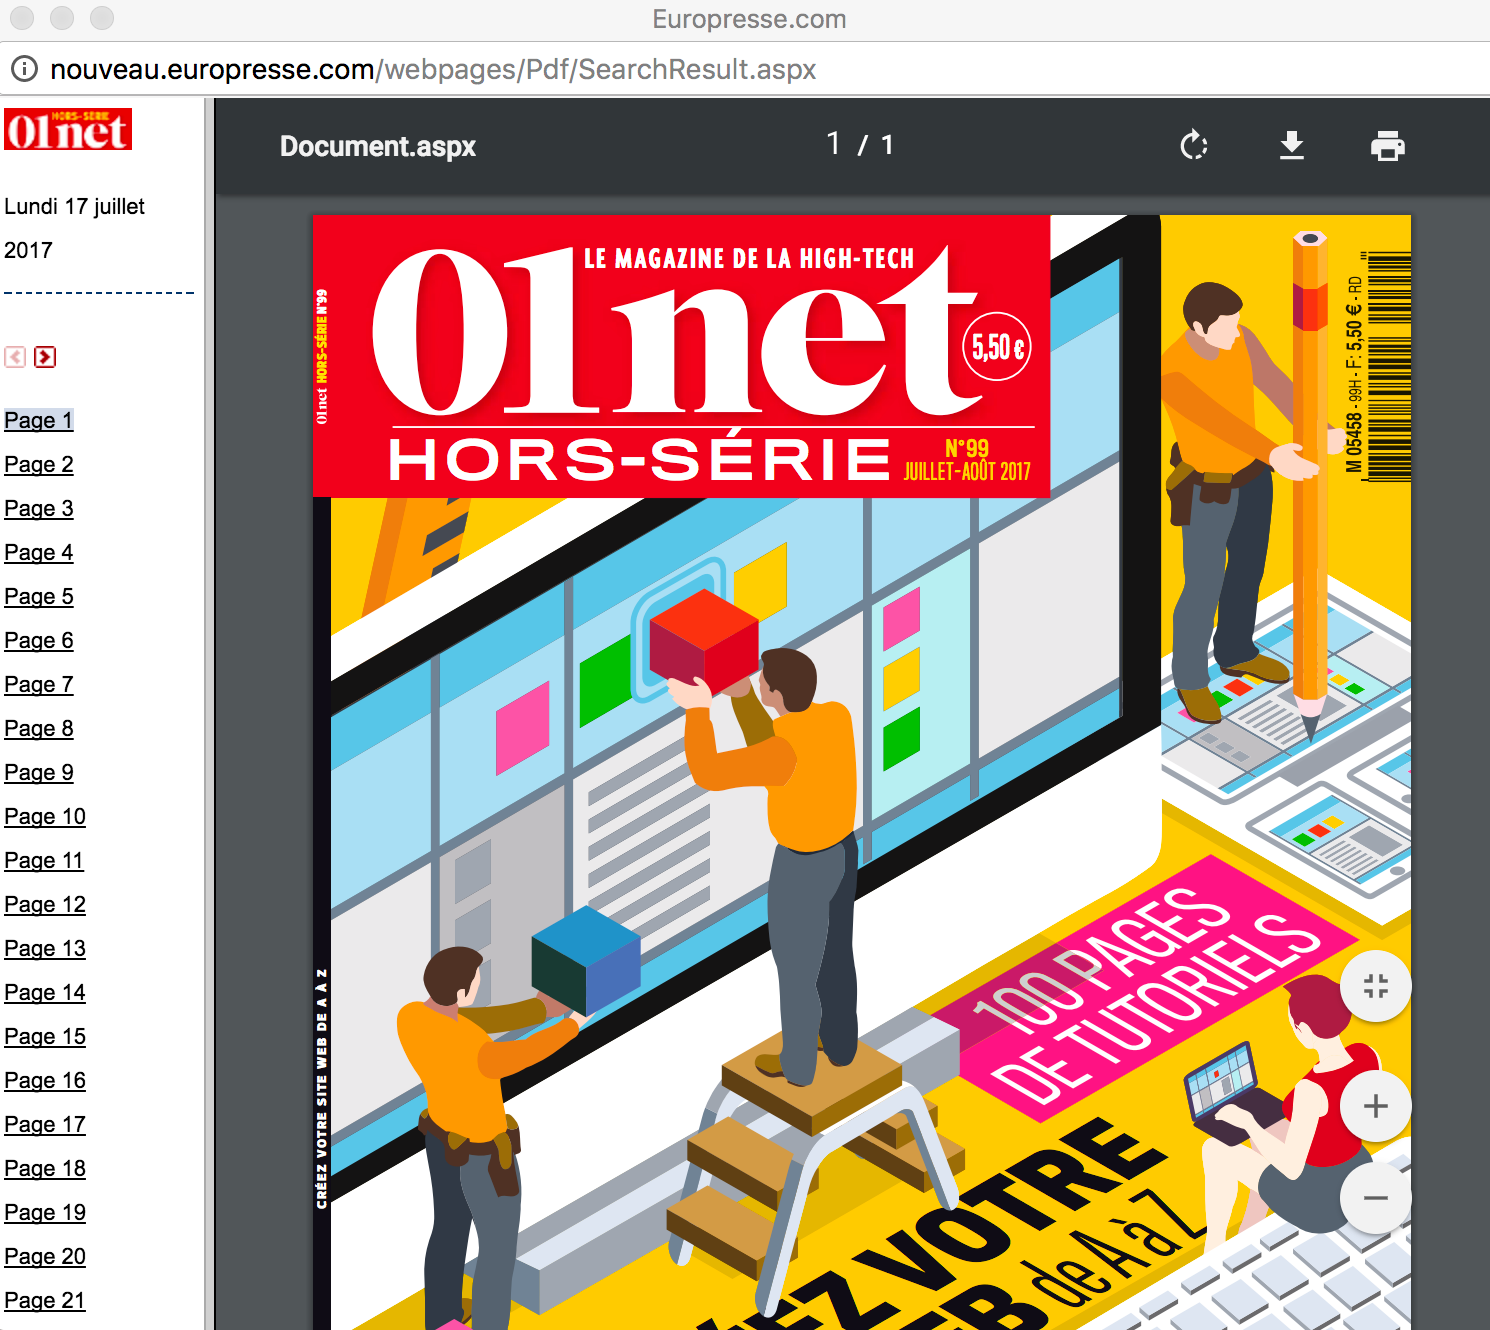This screenshot has height=1330, width=1490.
Task: Rotate the PDF document clockwise
Action: [1194, 146]
